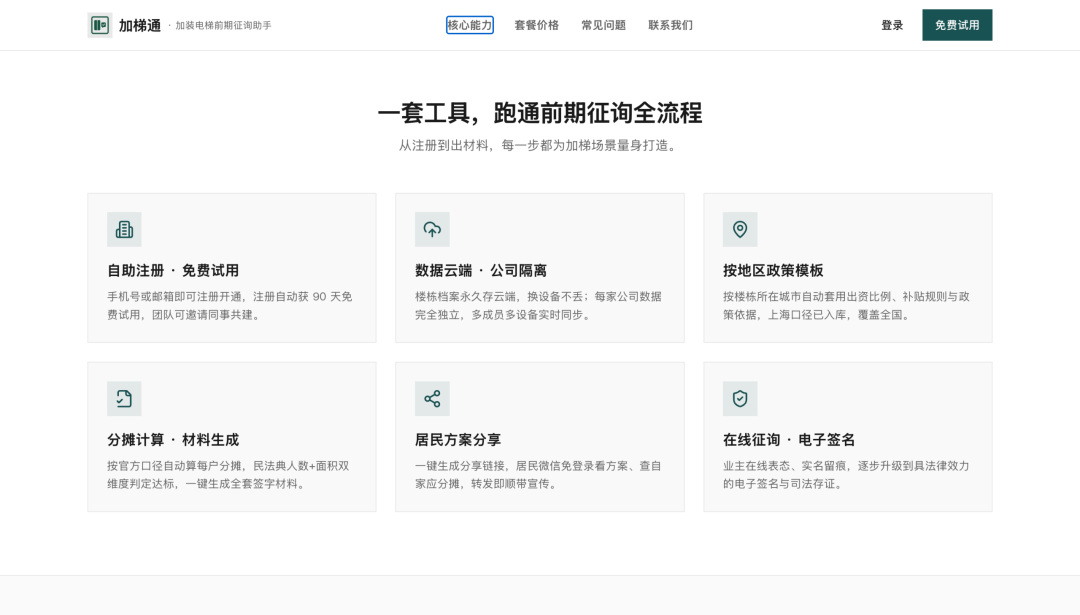This screenshot has height=615, width=1080.
Task: Click the 在线征询 · 电子签名 card title
Action: (789, 440)
